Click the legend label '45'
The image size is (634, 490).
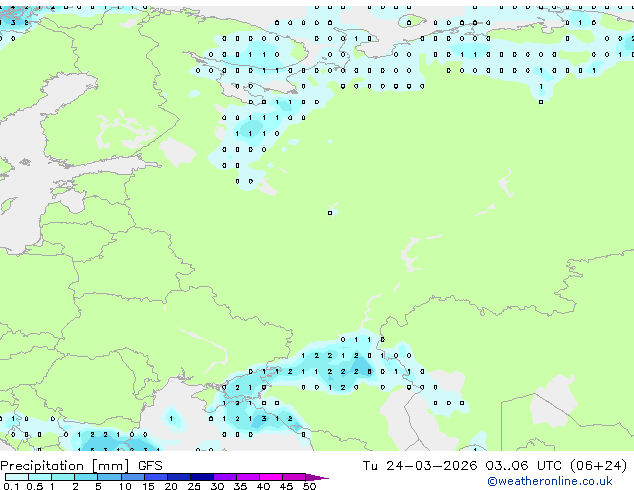(286, 486)
